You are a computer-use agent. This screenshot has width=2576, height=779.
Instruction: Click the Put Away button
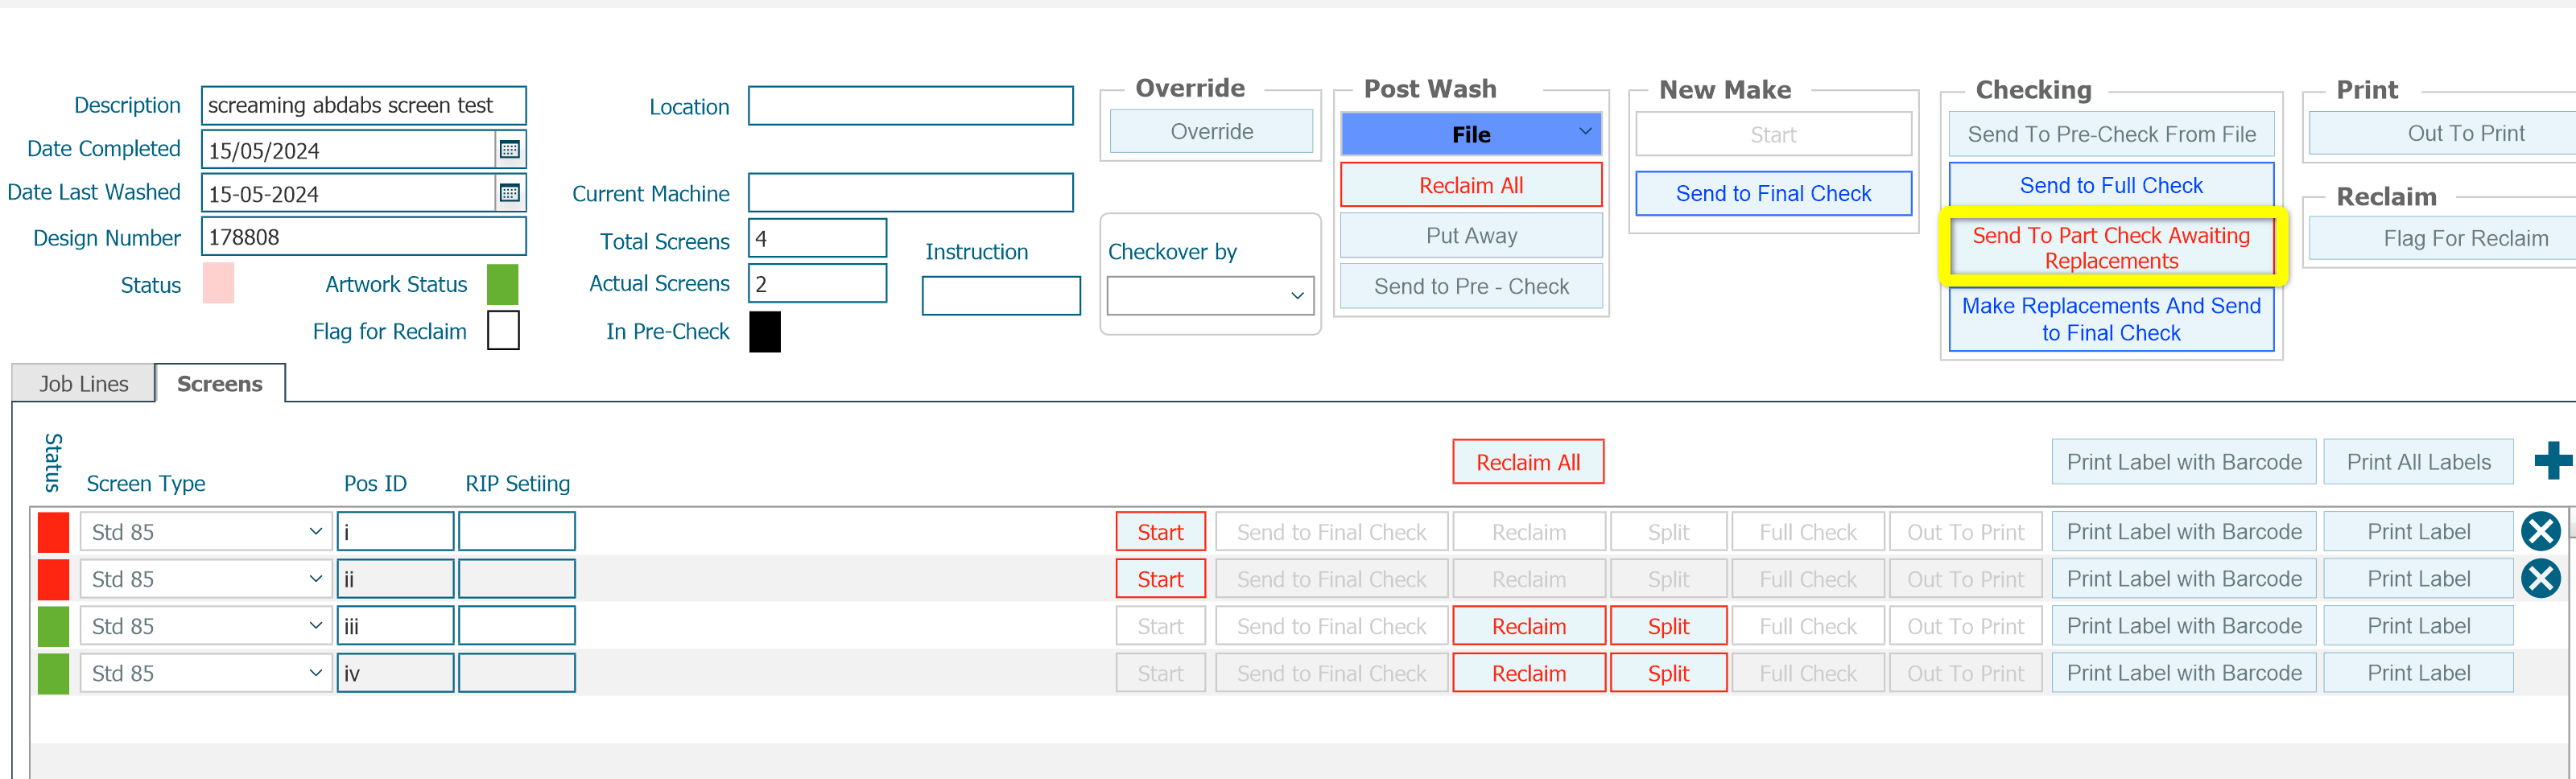point(1471,235)
